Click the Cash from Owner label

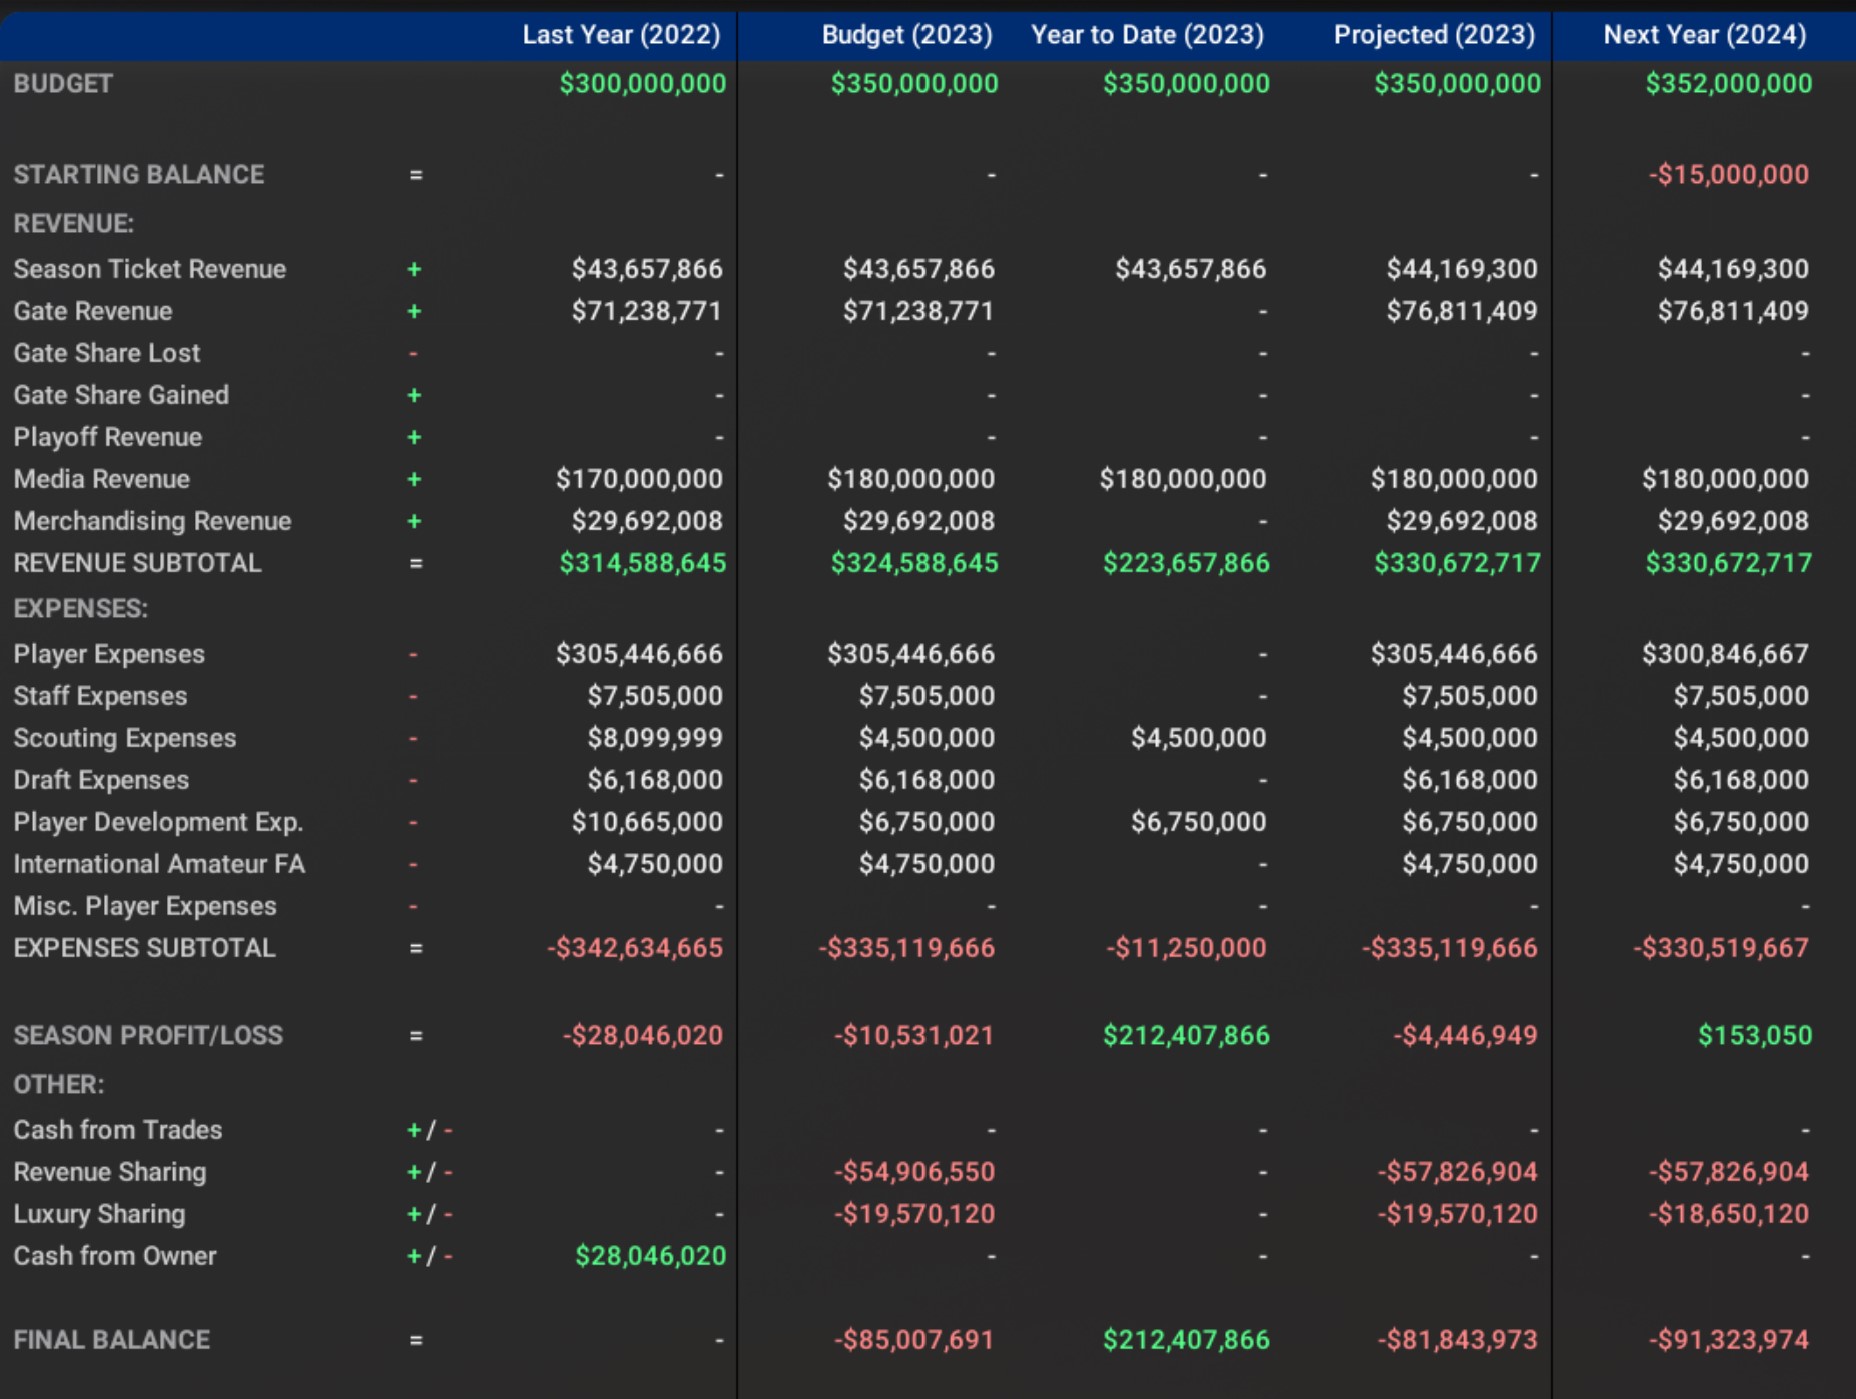115,1256
